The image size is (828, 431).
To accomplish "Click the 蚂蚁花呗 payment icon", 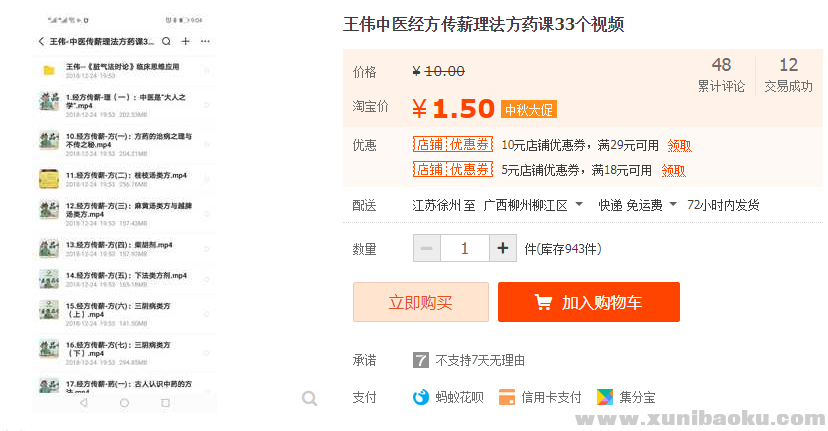I will pos(421,397).
